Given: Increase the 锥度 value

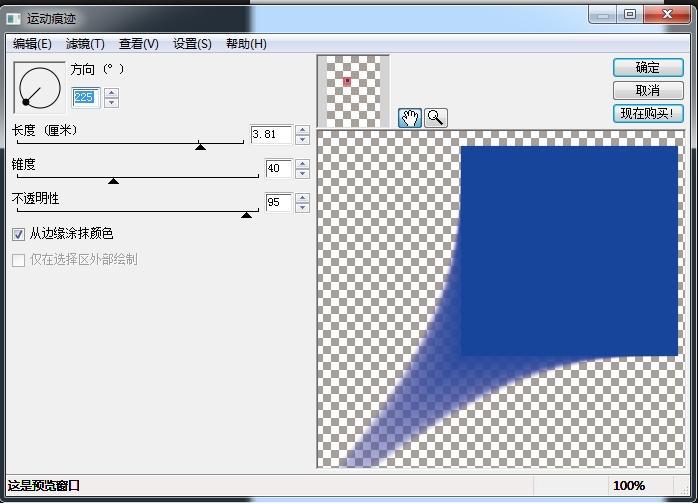Looking at the screenshot, I should point(303,164).
